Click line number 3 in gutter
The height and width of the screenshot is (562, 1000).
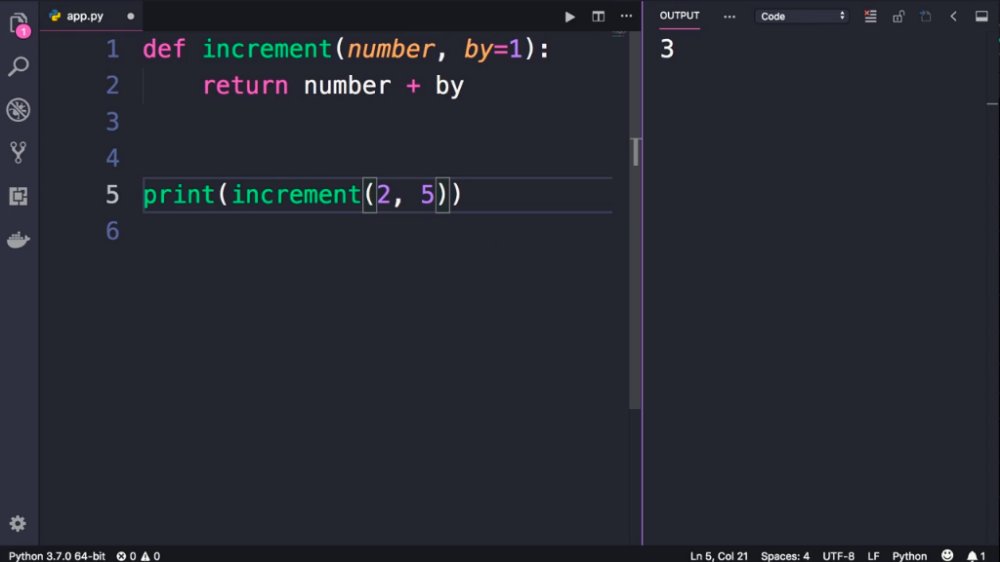coord(112,122)
